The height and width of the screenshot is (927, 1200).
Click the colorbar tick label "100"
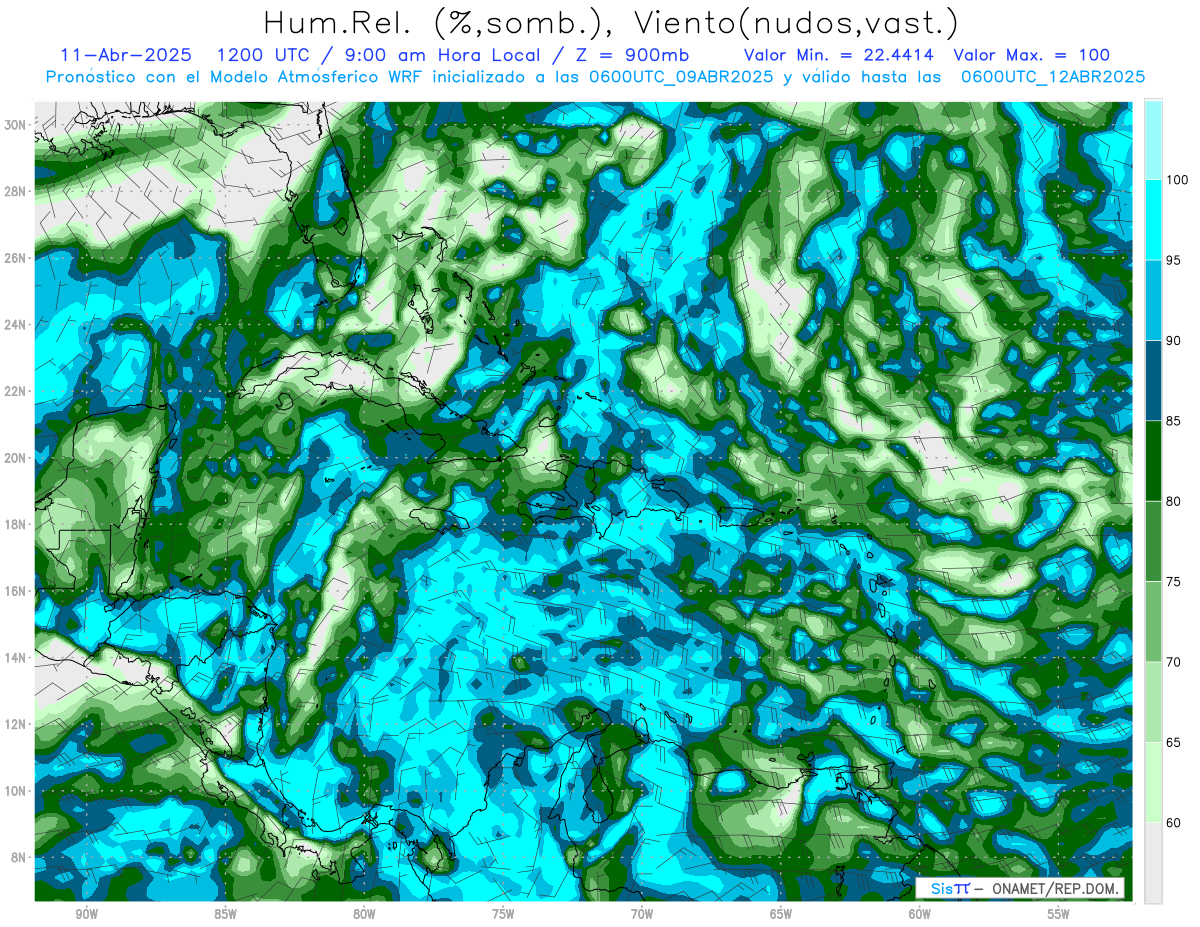point(1178,181)
